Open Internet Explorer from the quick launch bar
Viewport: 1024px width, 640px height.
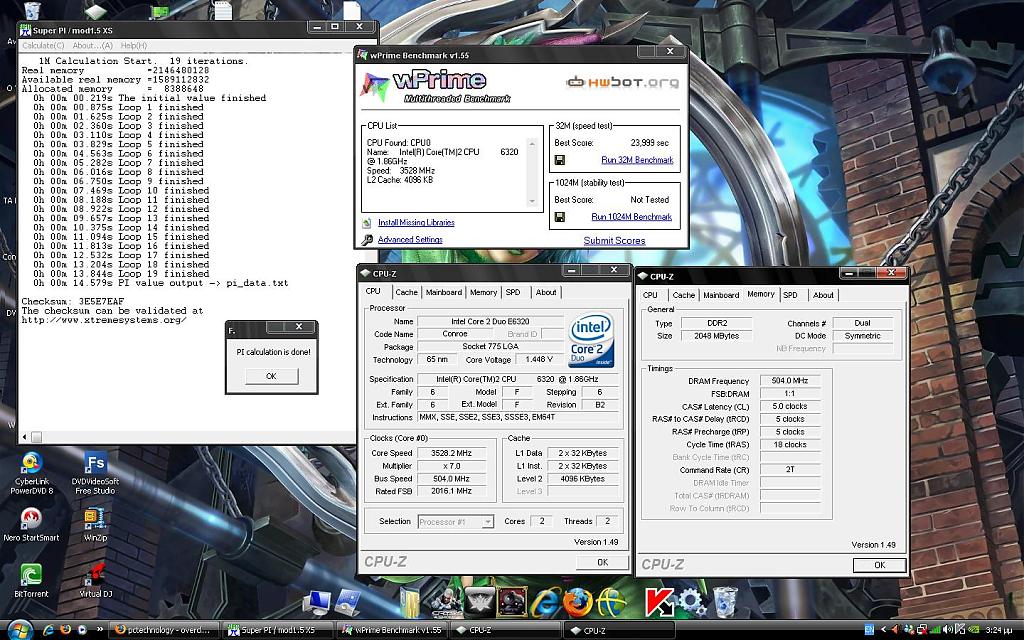[48, 630]
